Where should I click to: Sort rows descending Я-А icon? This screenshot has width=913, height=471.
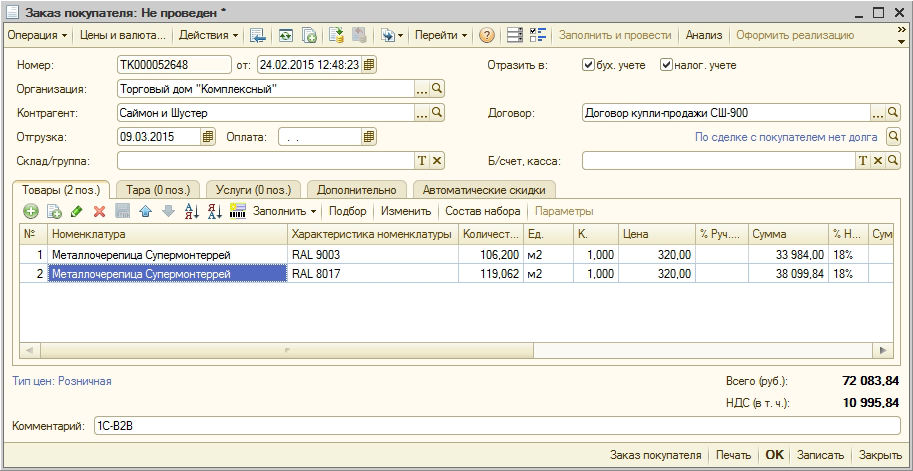click(x=215, y=211)
